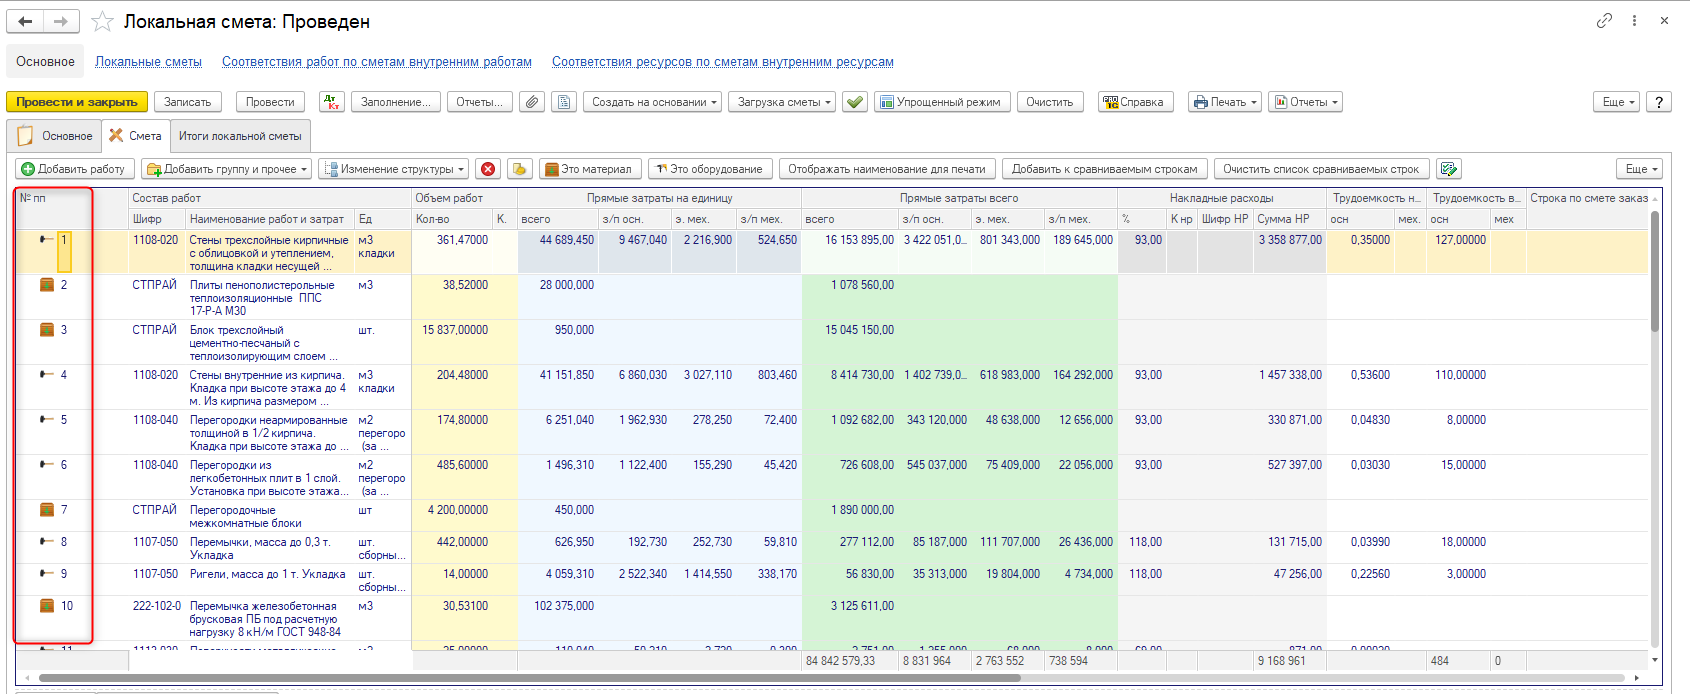Click Наименование работ и затрат column header

pos(270,219)
